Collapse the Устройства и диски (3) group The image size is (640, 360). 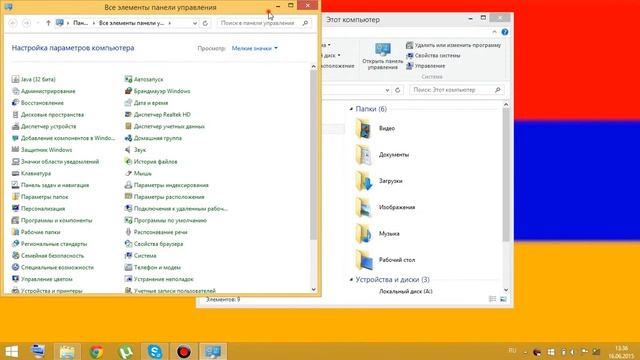pos(351,280)
